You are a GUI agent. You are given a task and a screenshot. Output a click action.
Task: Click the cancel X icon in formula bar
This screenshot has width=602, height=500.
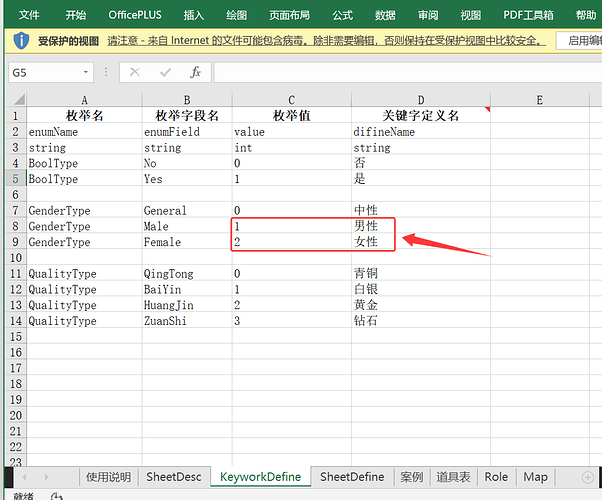[x=135, y=72]
